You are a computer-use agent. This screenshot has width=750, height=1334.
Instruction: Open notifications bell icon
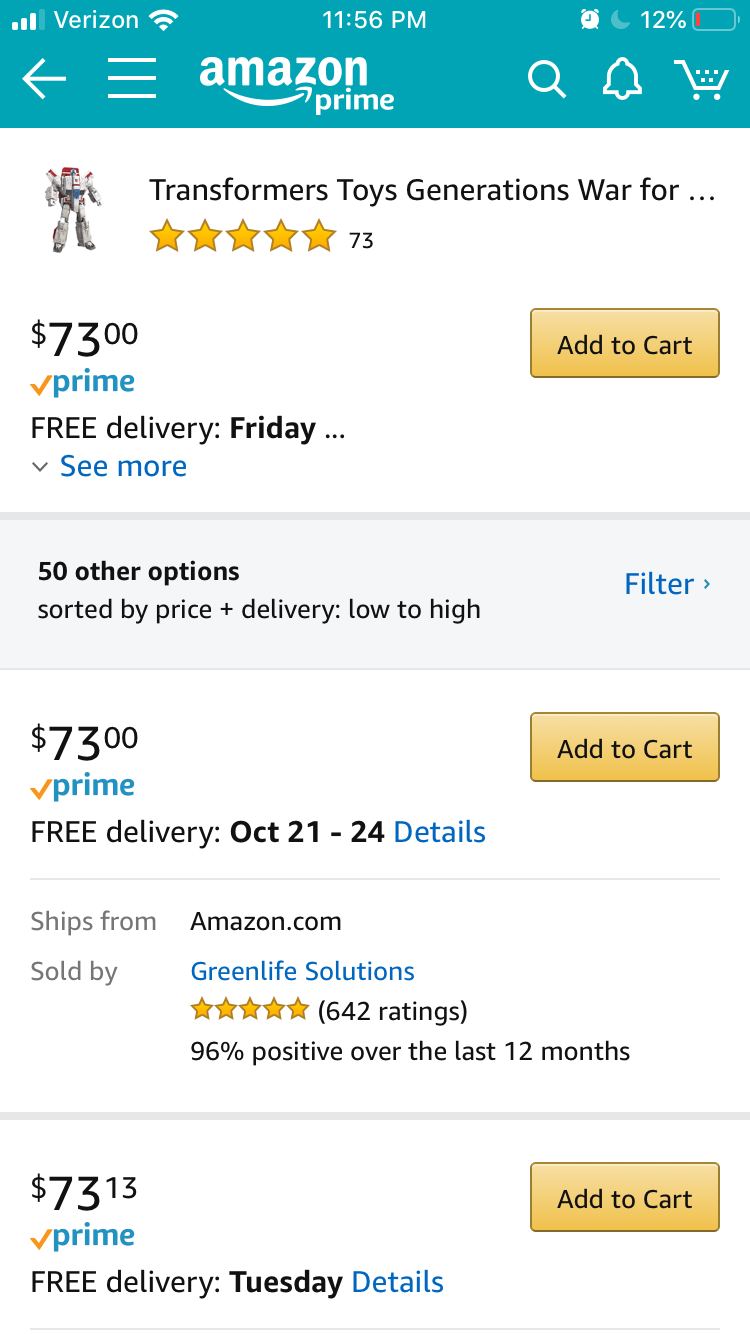coord(622,79)
